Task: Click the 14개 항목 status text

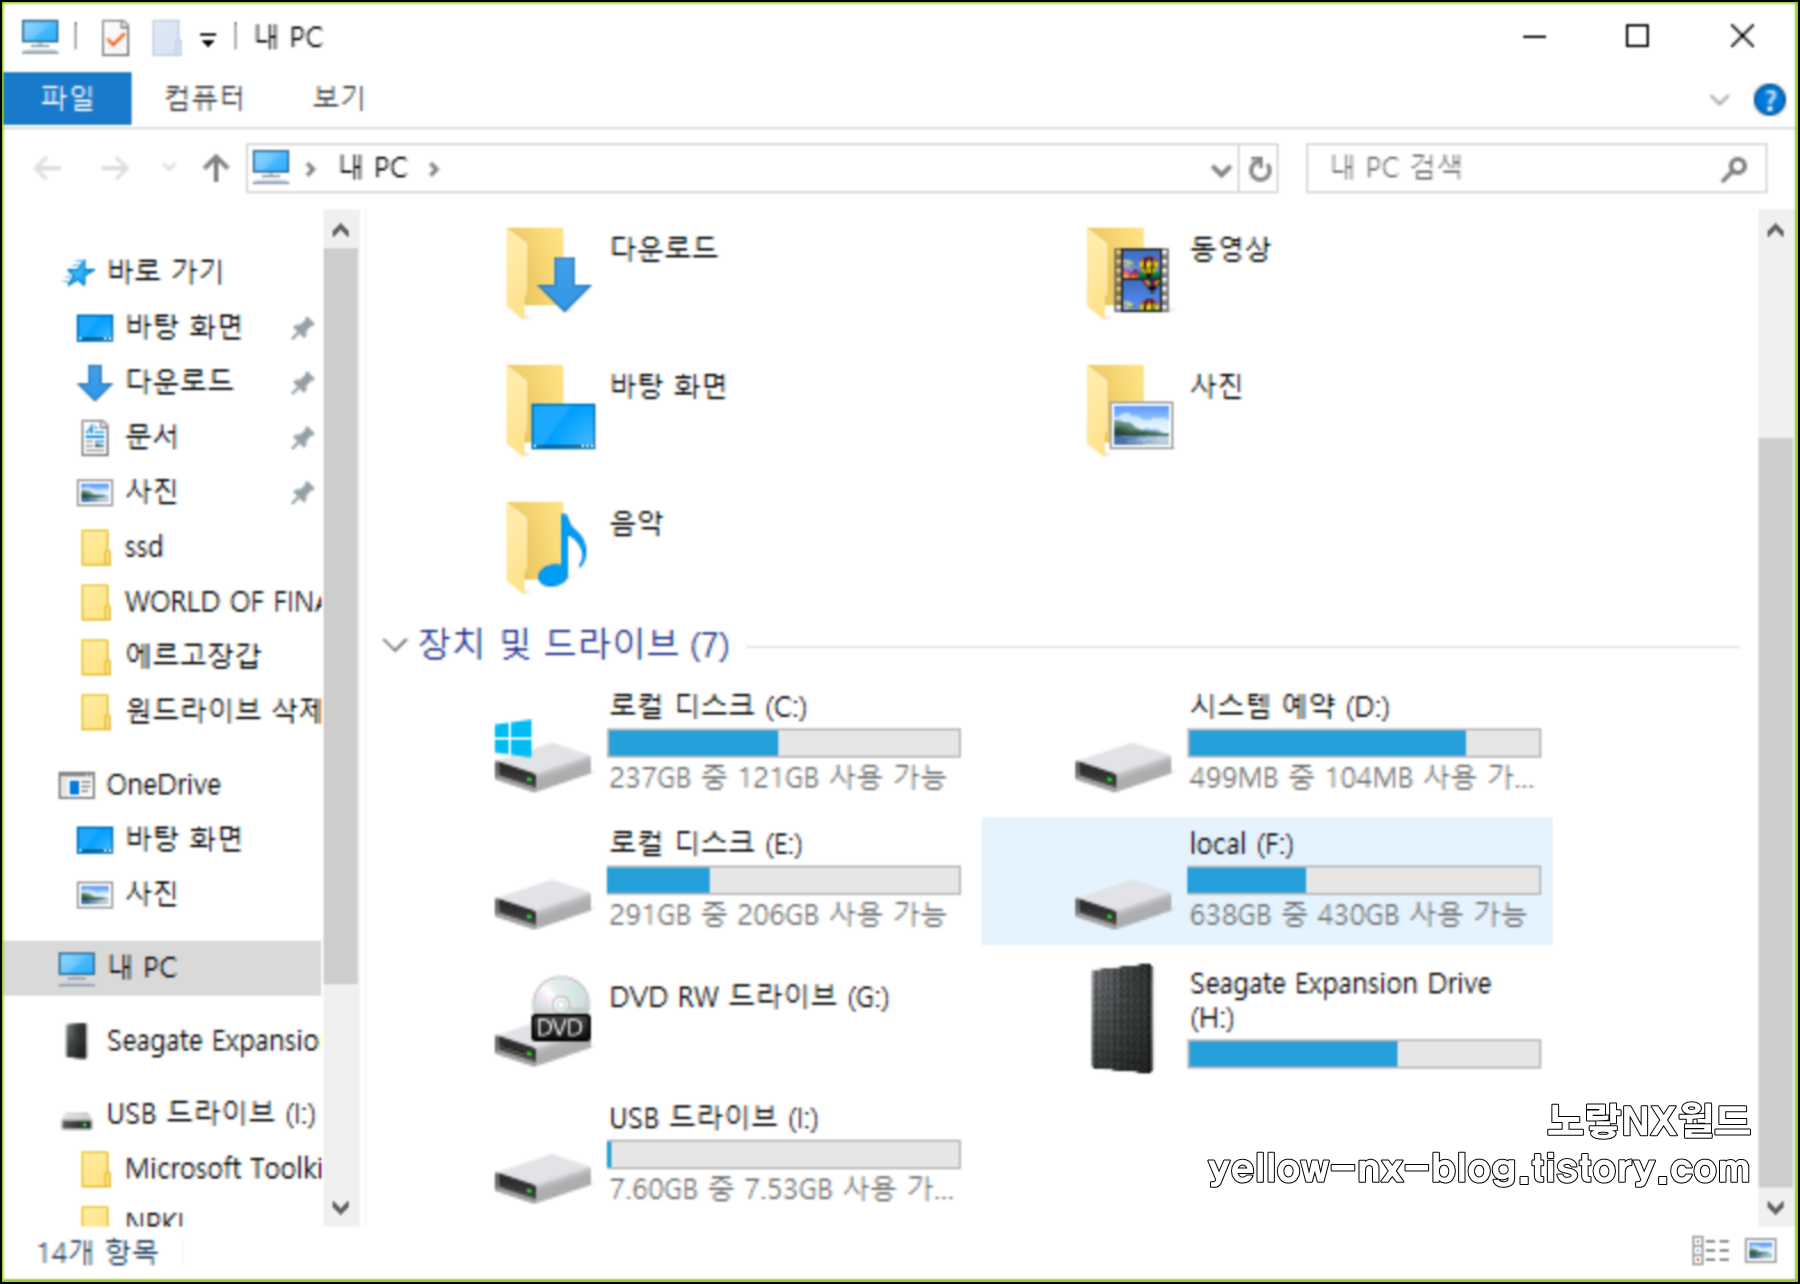Action: 97,1251
